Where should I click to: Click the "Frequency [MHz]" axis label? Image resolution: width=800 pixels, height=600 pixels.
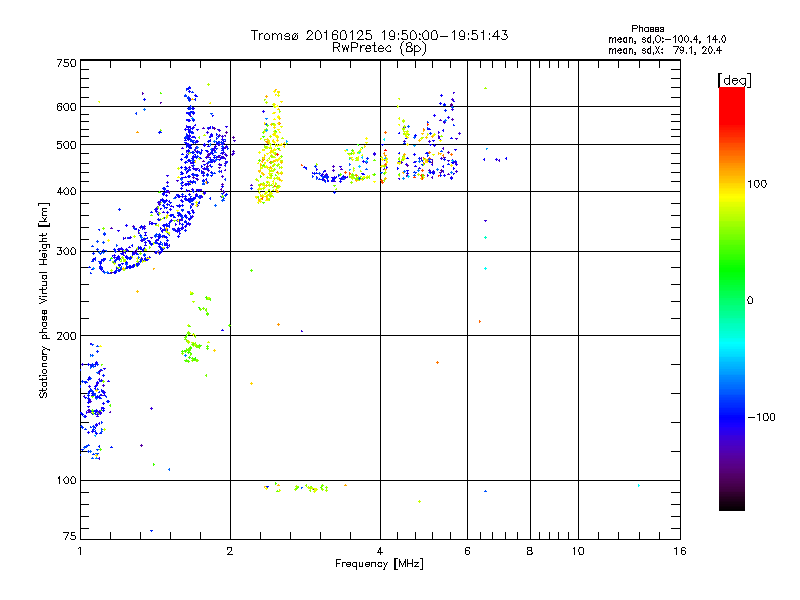coord(379,564)
